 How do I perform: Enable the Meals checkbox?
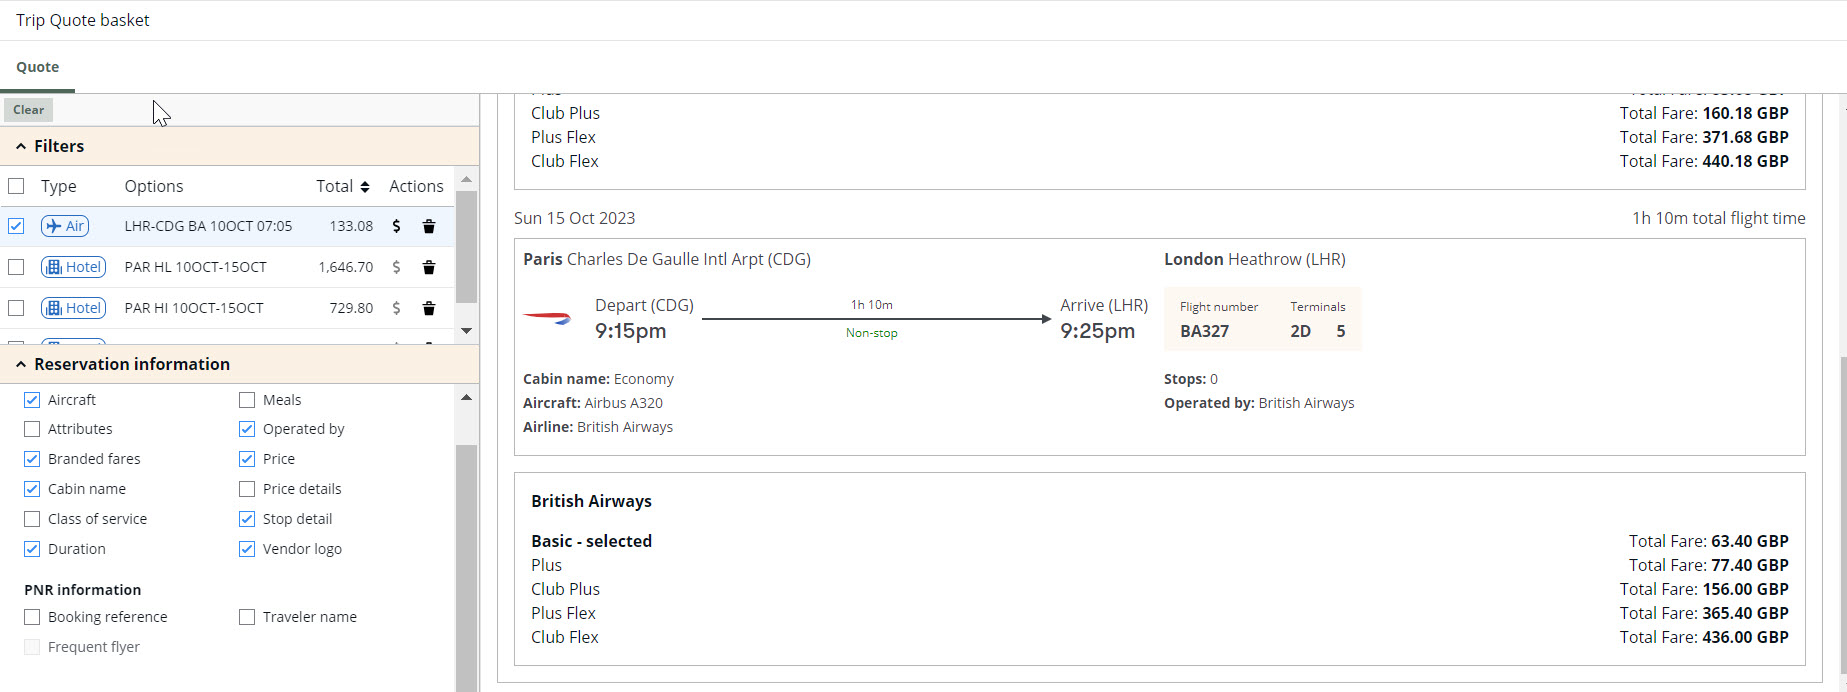[247, 400]
